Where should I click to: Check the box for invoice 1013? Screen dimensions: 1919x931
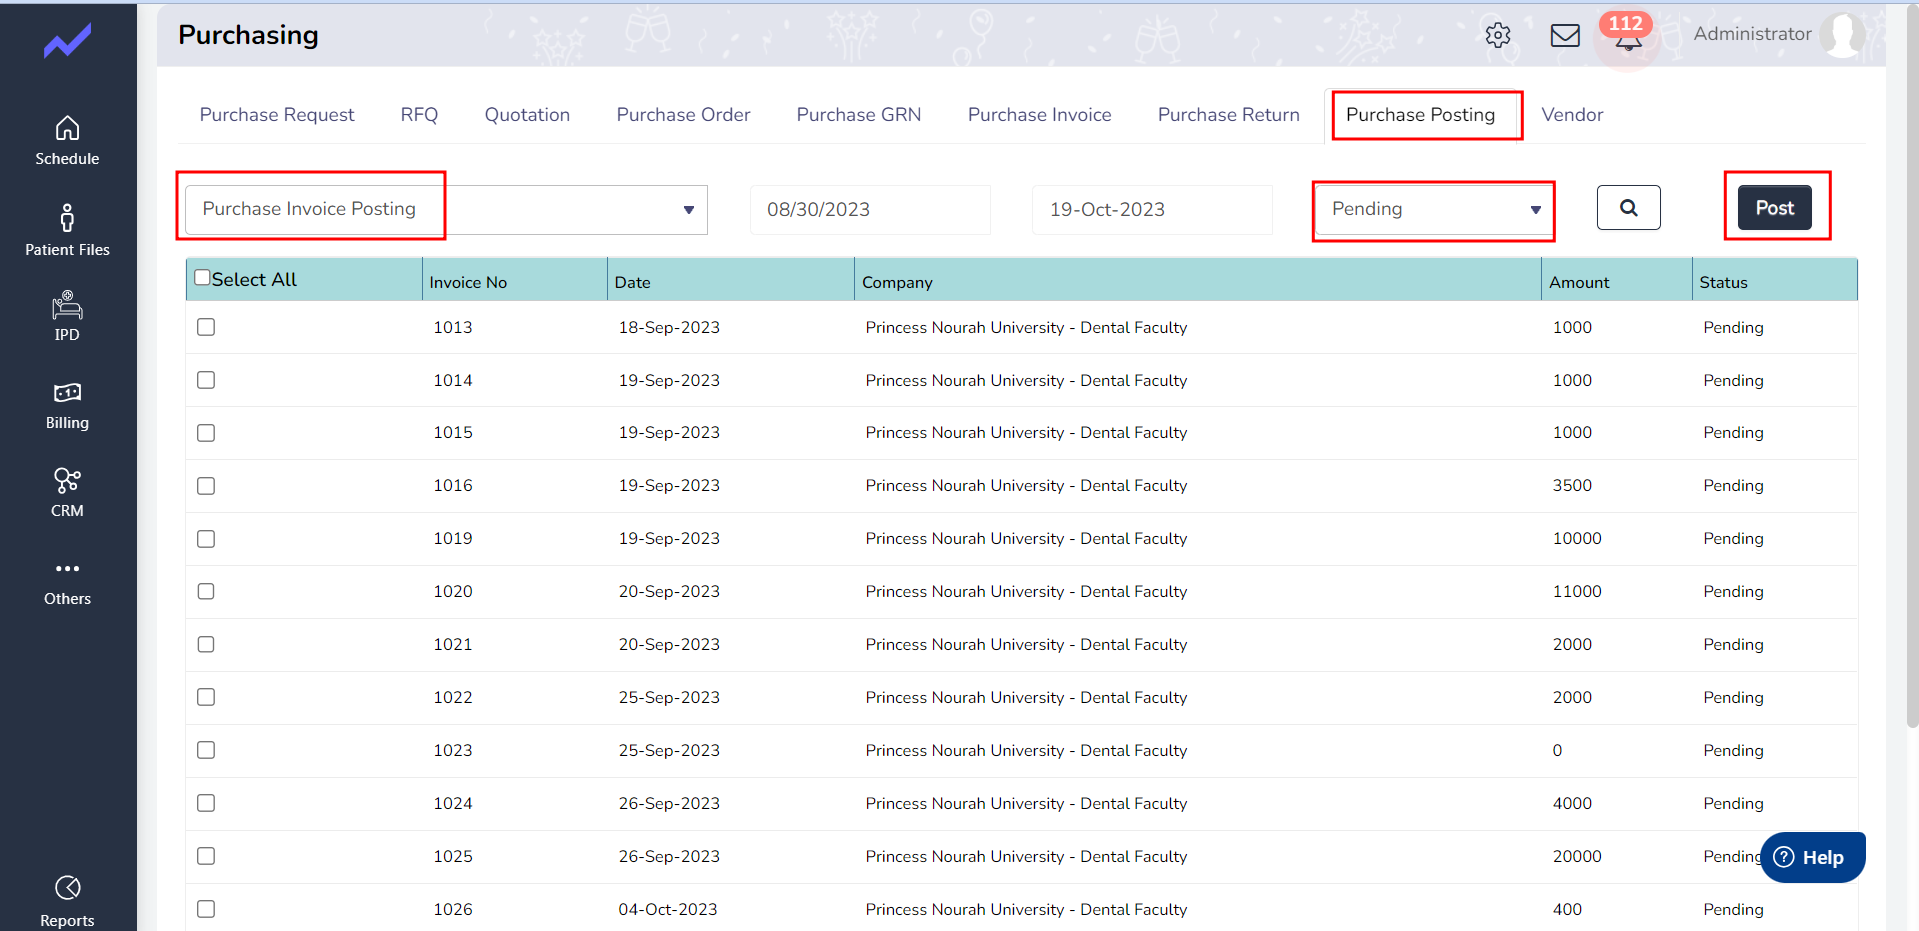pos(206,327)
